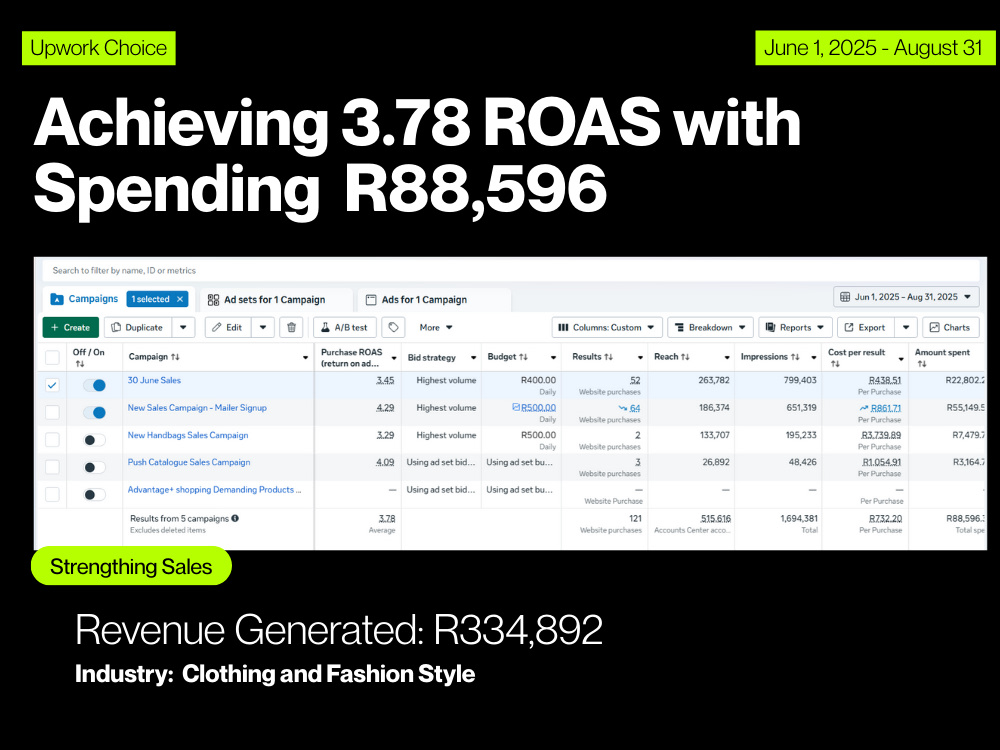Screen dimensions: 1000x750
Task: Turn on New Handbags Sales Campaign toggle
Action: (94, 440)
